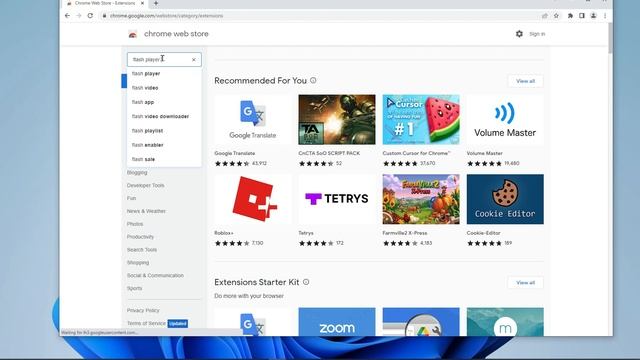
Task: Open a new browser tab
Action: (x=156, y=3)
